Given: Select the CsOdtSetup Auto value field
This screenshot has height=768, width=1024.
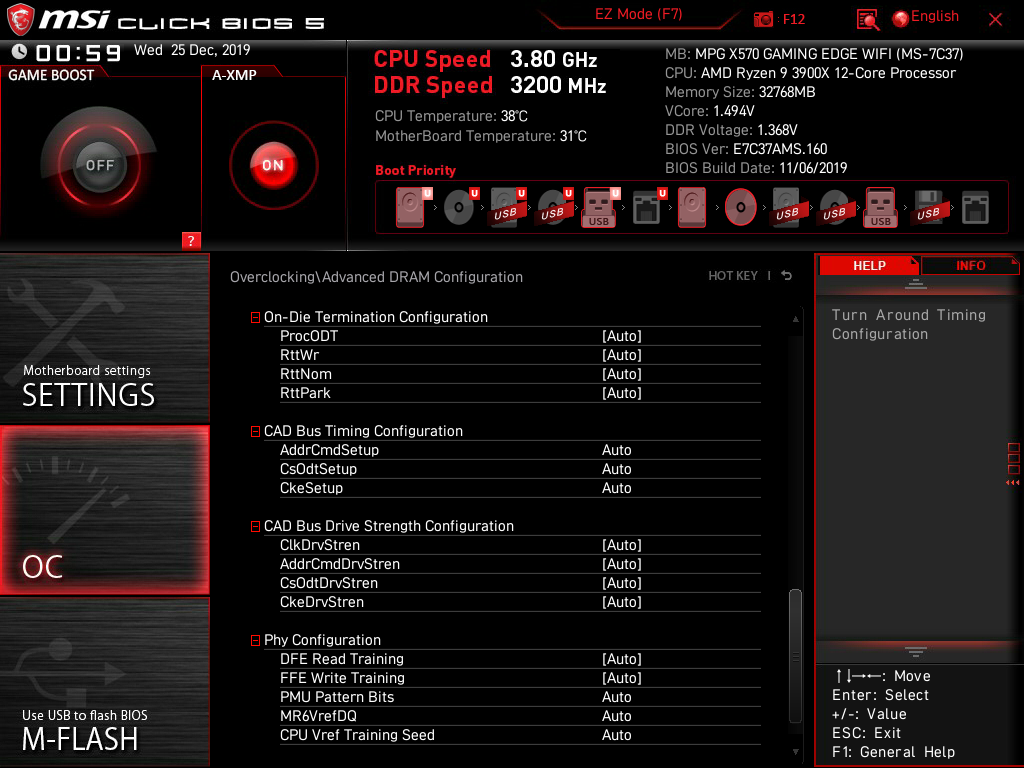Looking at the screenshot, I should (x=616, y=469).
